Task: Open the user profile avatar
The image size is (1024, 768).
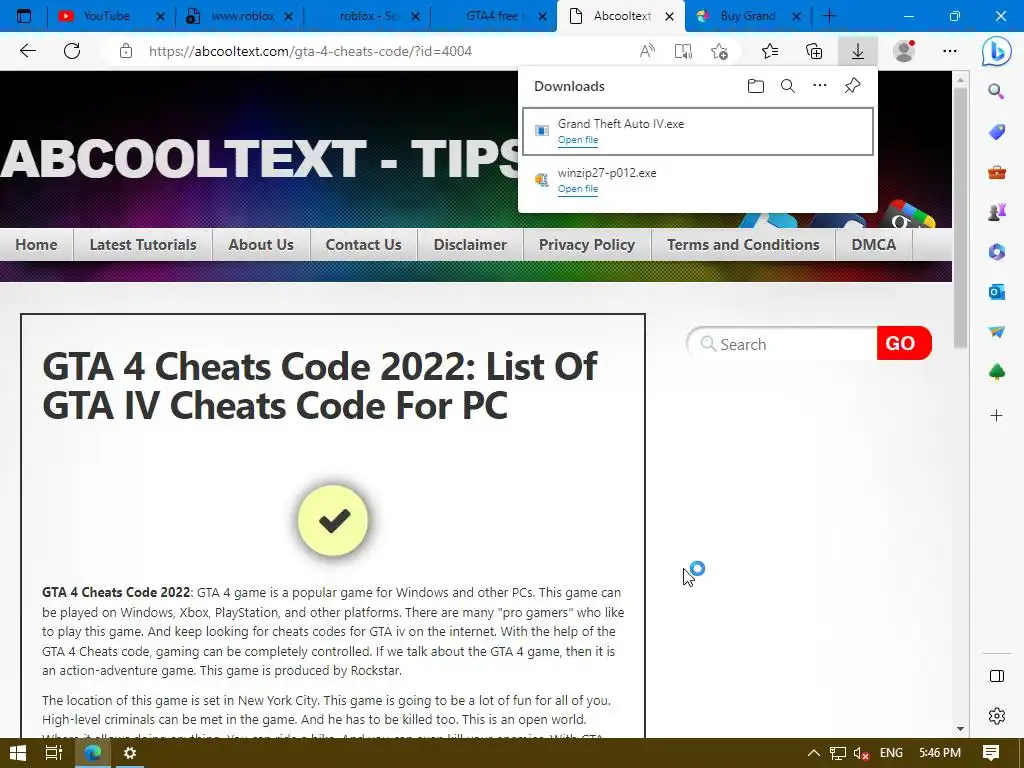Action: (904, 51)
